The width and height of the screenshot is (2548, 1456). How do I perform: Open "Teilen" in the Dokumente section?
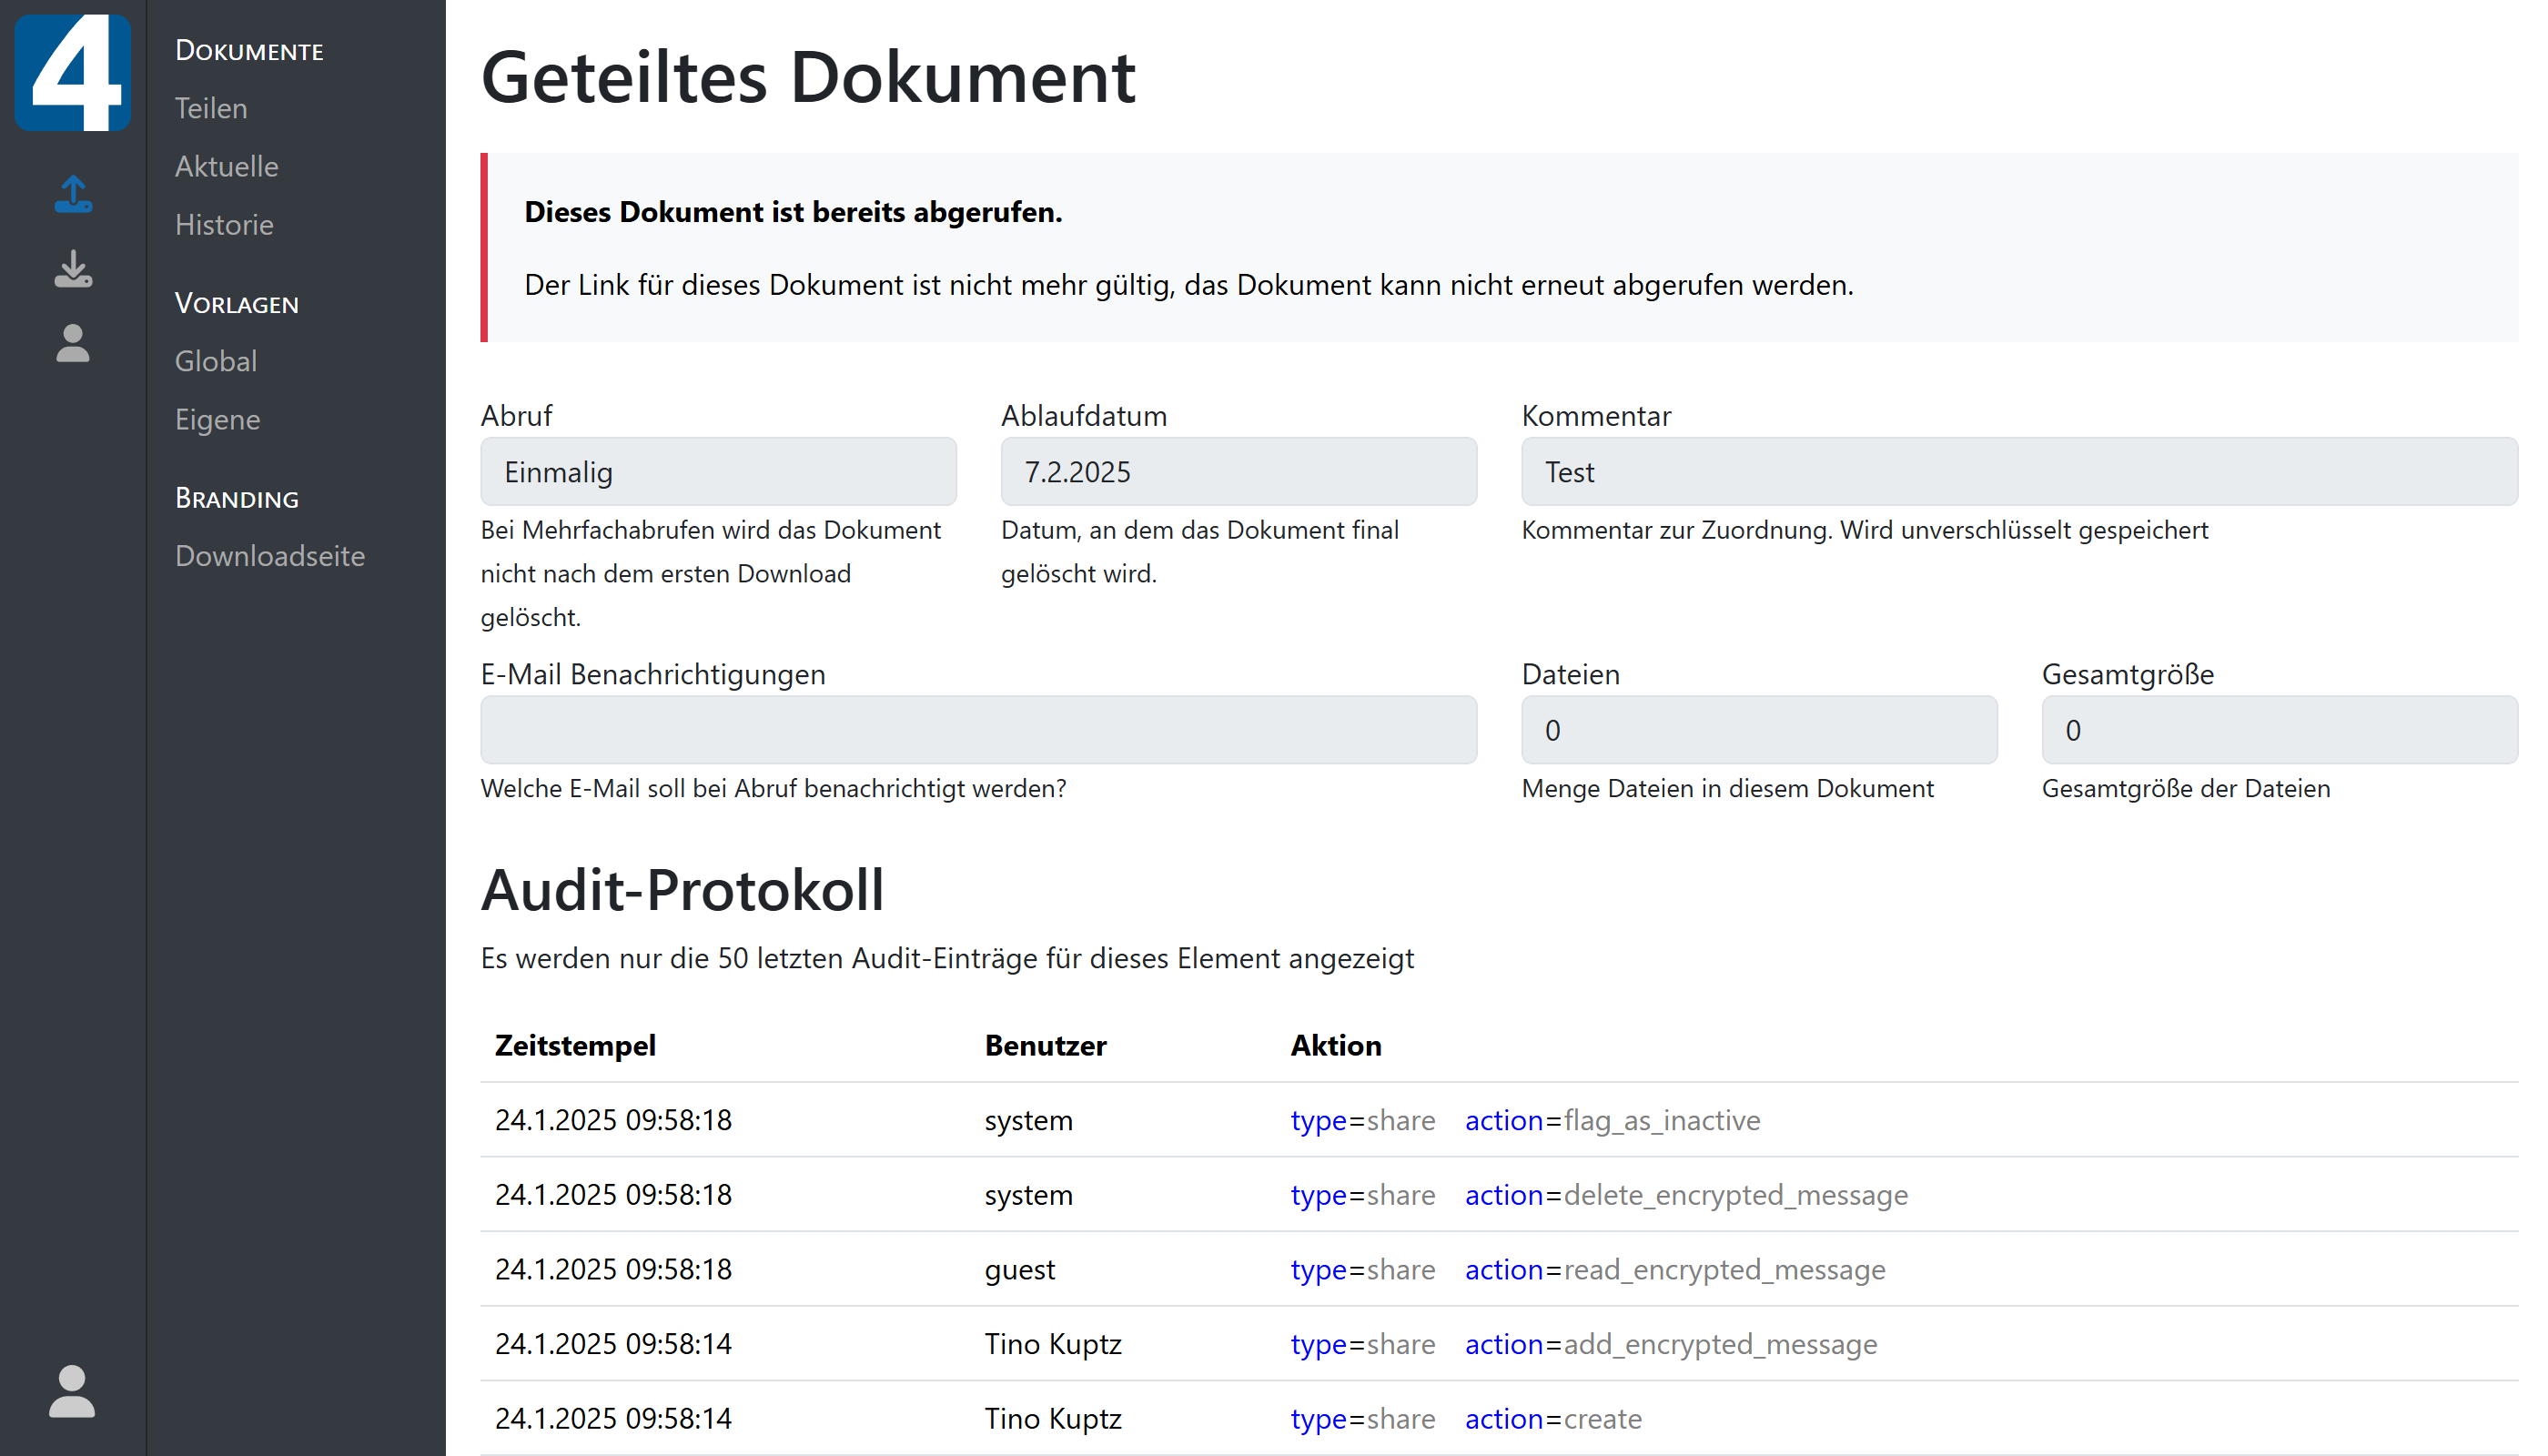[x=210, y=108]
